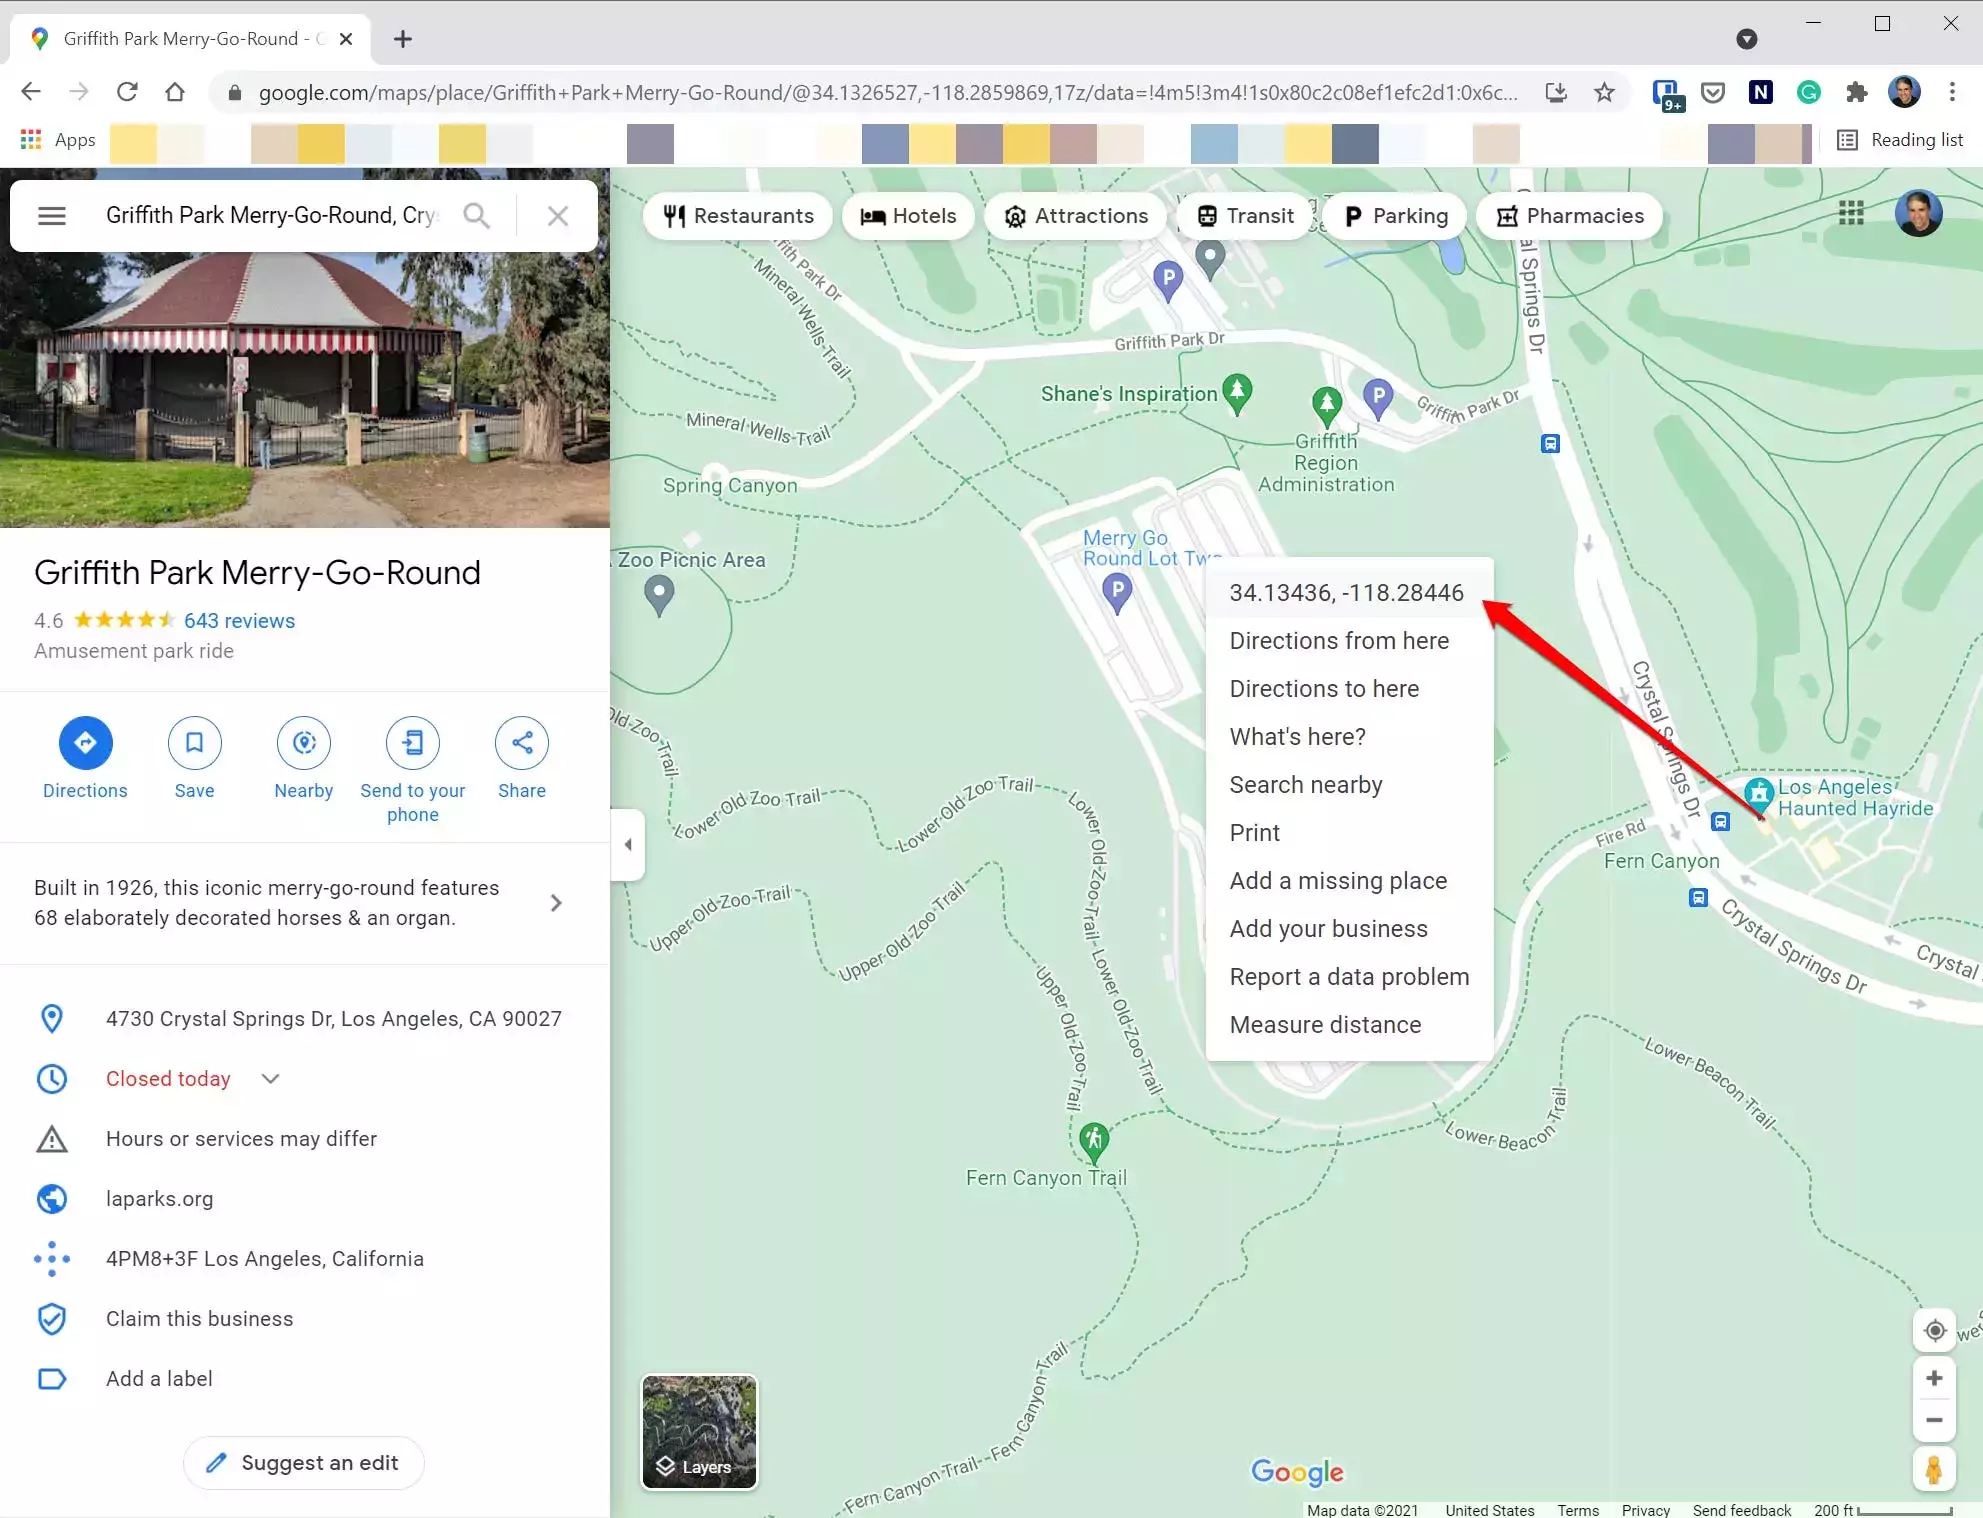
Task: Click Merry Go Round Lot Two parking pin
Action: (x=1117, y=592)
